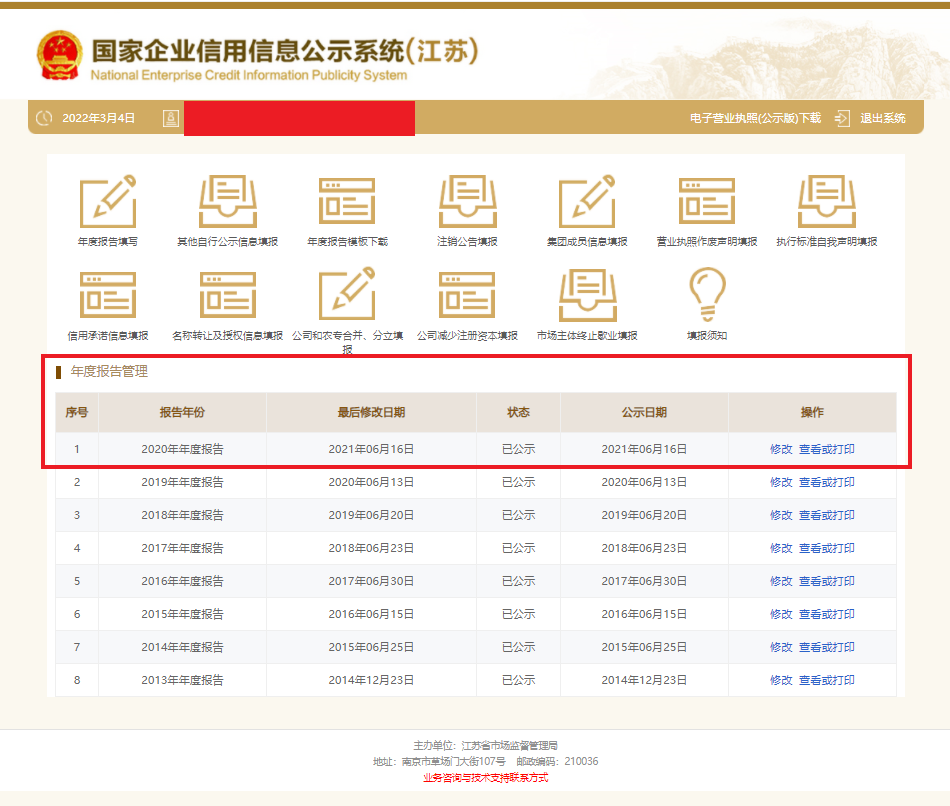Open 执行标准自我声明填报 icon

click(x=827, y=202)
